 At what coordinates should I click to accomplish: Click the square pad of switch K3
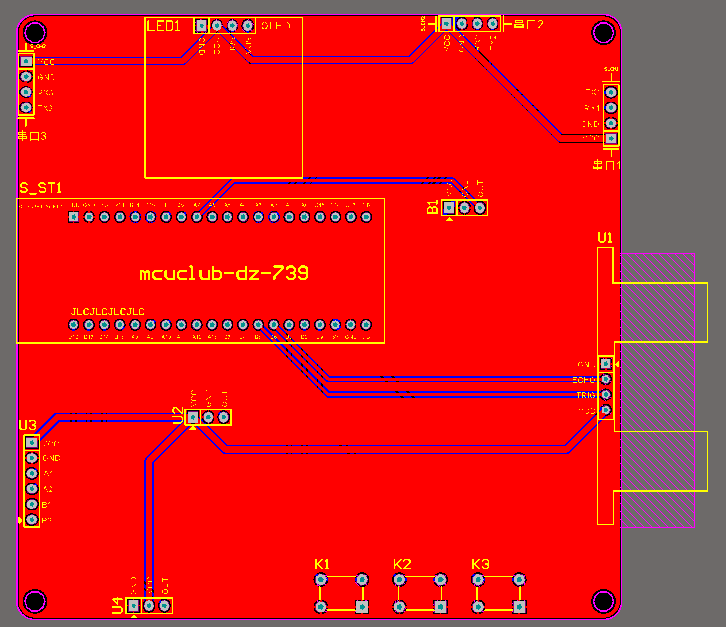point(519,606)
